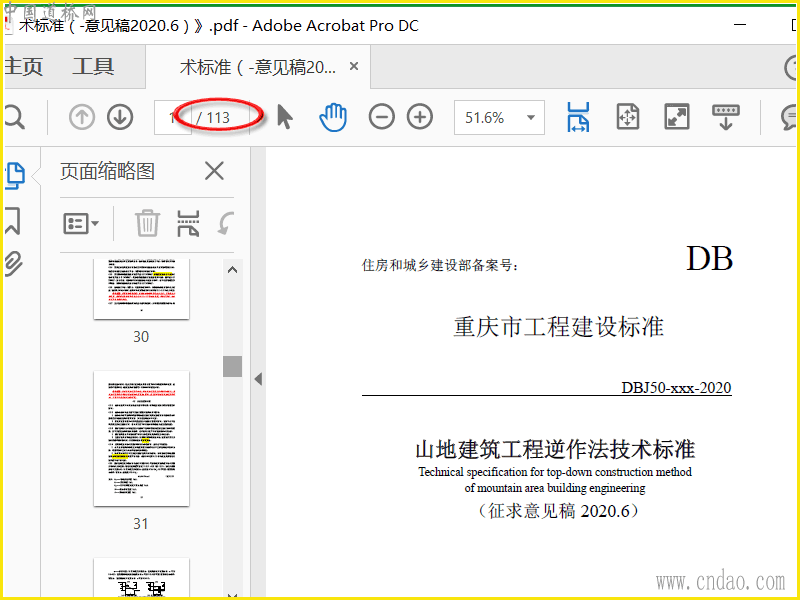Select page 31 thumbnail
This screenshot has width=800, height=600.
[x=141, y=439]
